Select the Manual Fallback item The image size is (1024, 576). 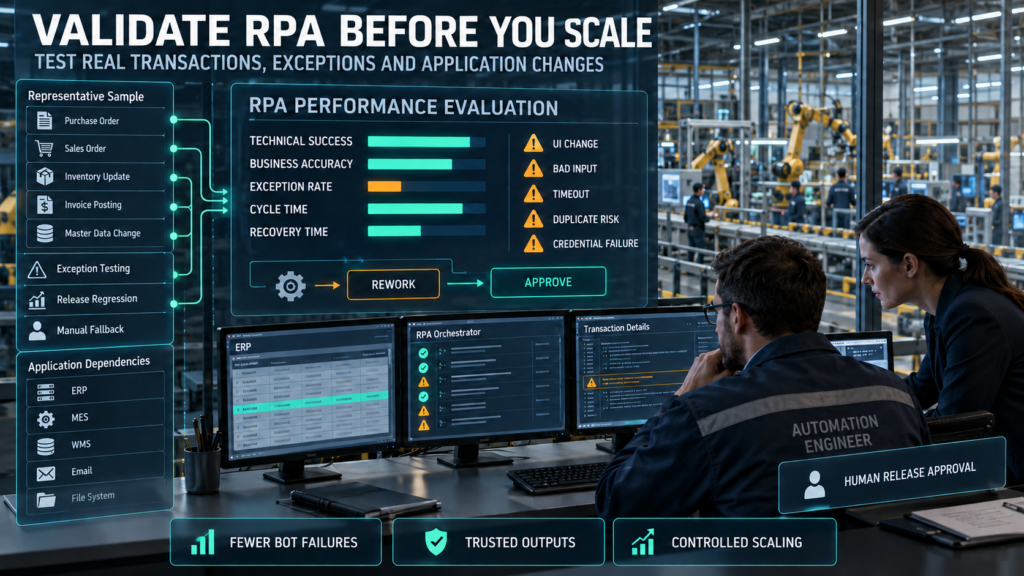pyautogui.click(x=95, y=330)
